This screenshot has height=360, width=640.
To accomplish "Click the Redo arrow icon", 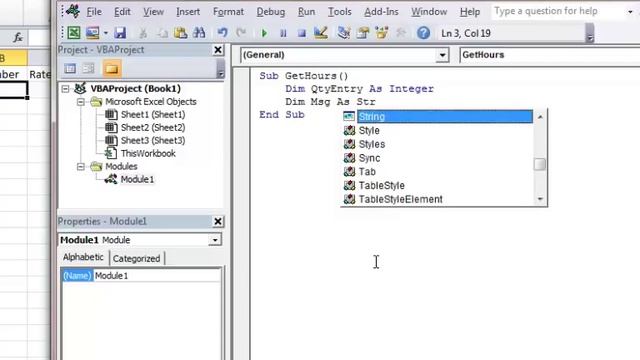I will click(241, 33).
